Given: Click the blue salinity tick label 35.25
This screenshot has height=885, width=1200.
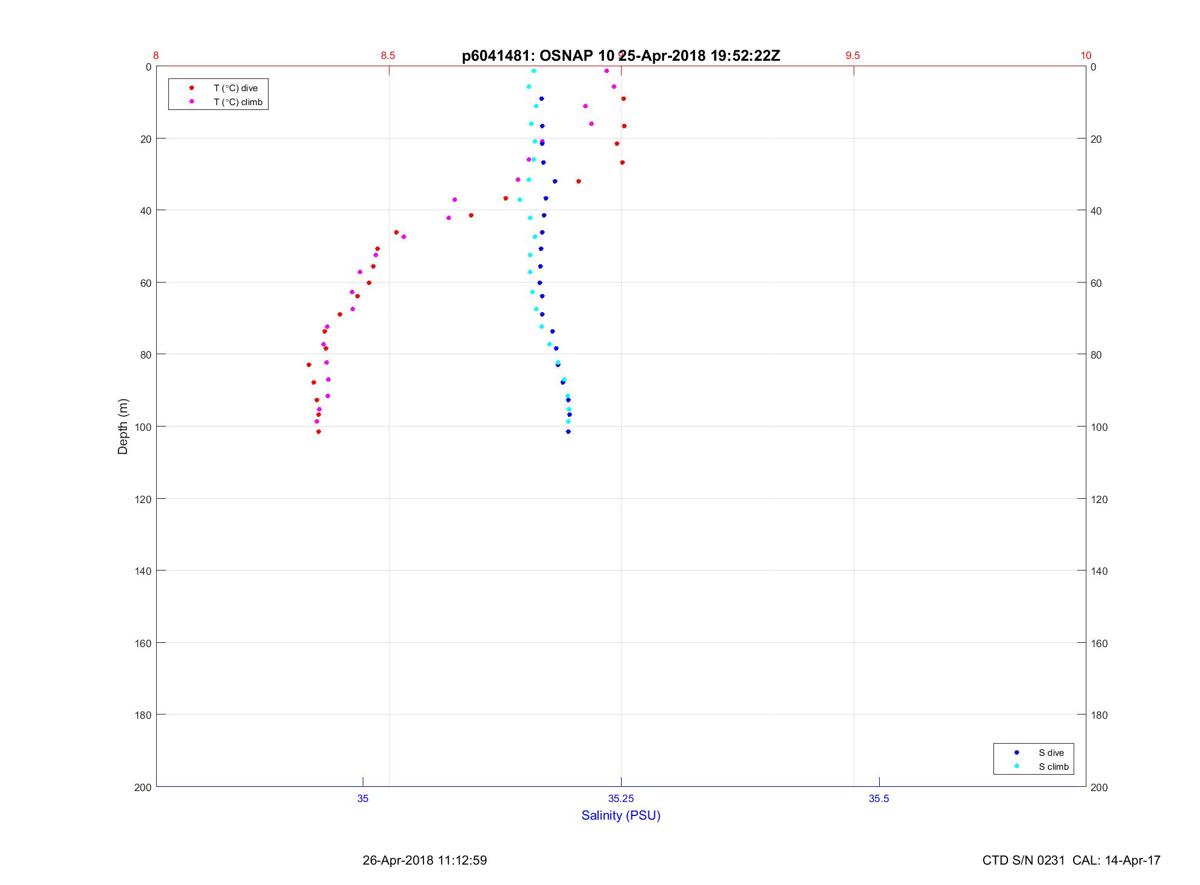Looking at the screenshot, I should pyautogui.click(x=621, y=798).
